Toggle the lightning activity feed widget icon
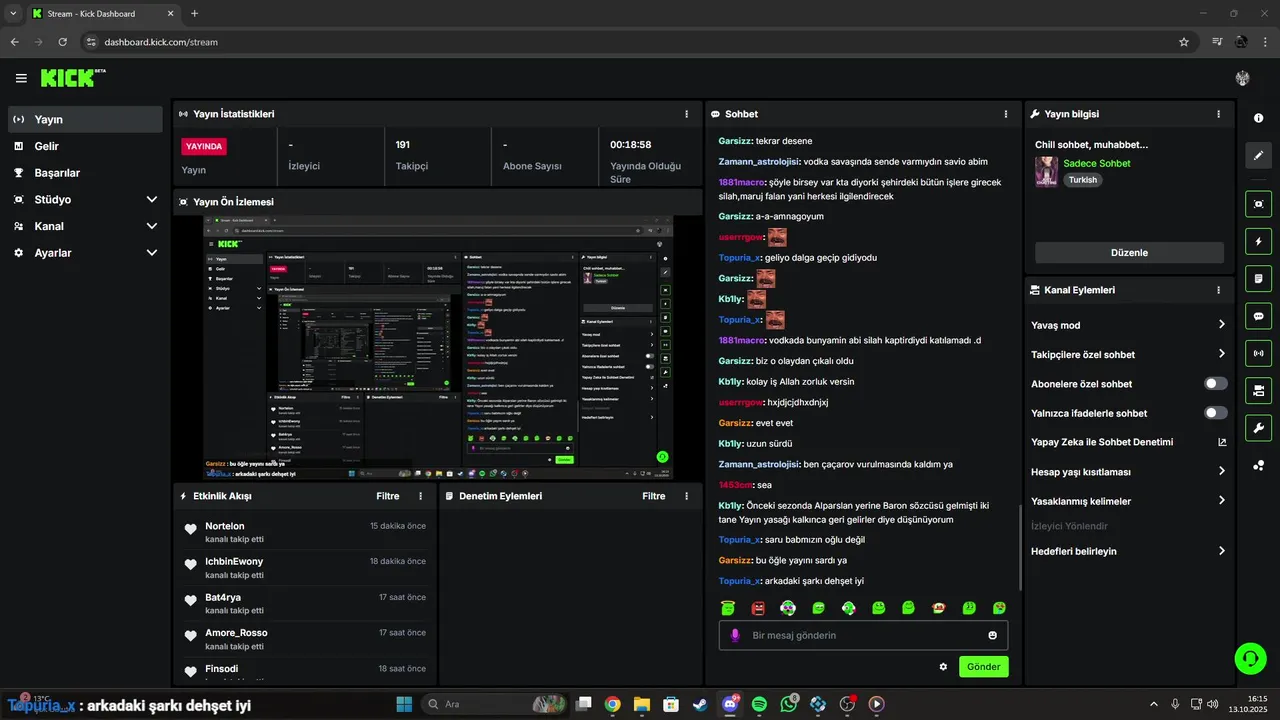This screenshot has height=720, width=1280. (1258, 241)
